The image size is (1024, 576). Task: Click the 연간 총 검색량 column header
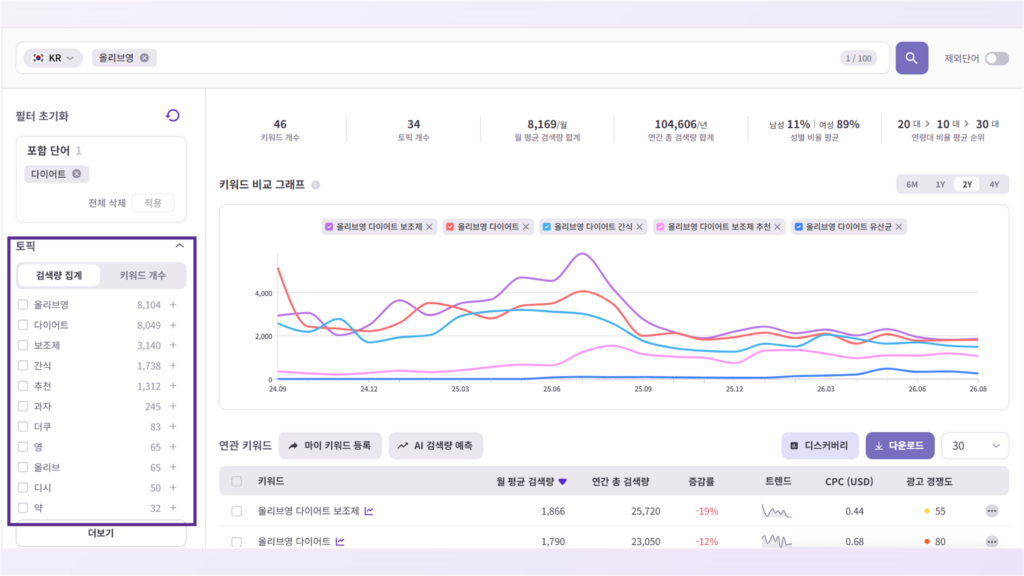pyautogui.click(x=620, y=481)
